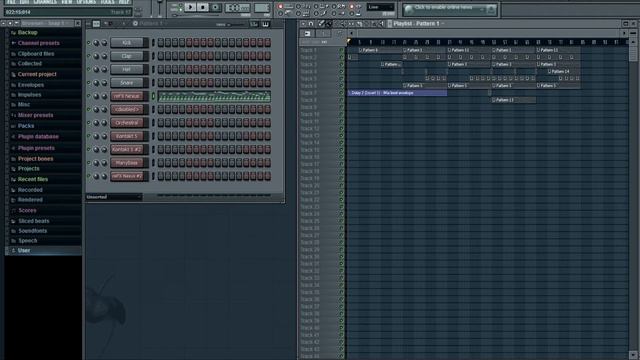Screen dimensions: 640x360
Task: Open the Projects folder in browser
Action: (x=29, y=169)
